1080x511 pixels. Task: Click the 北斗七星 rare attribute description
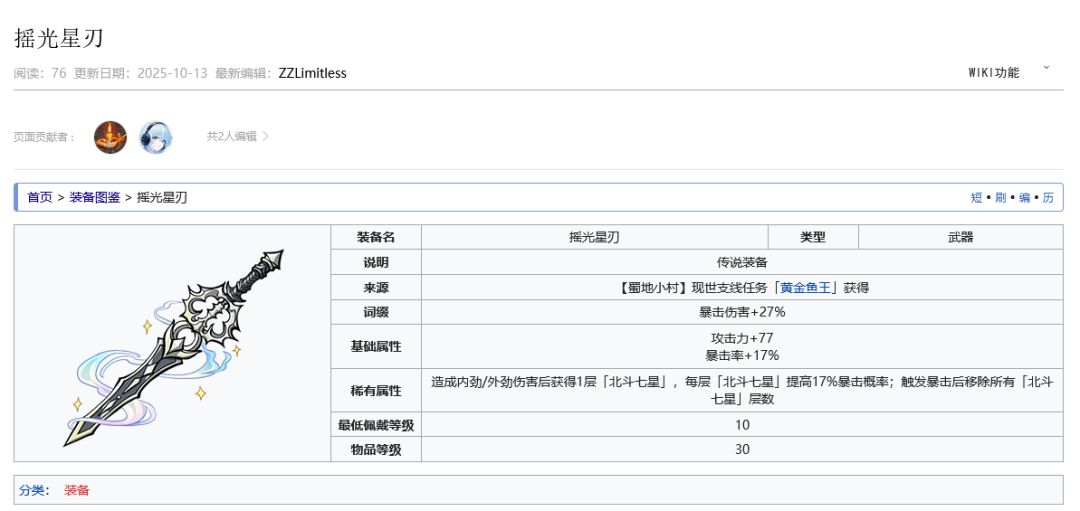point(742,390)
